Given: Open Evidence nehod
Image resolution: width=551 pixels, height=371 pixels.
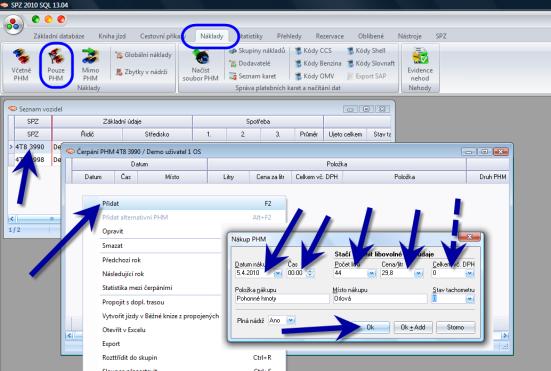Looking at the screenshot, I should pyautogui.click(x=420, y=65).
